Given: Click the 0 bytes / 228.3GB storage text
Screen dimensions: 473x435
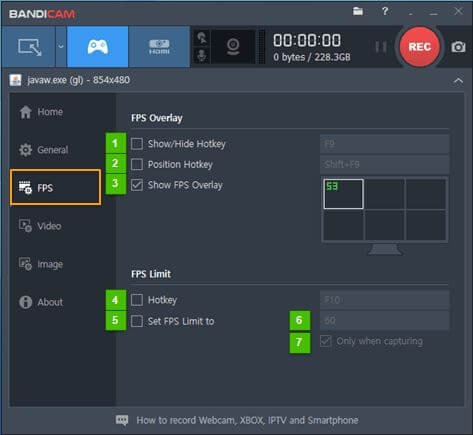Looking at the screenshot, I should point(312,57).
